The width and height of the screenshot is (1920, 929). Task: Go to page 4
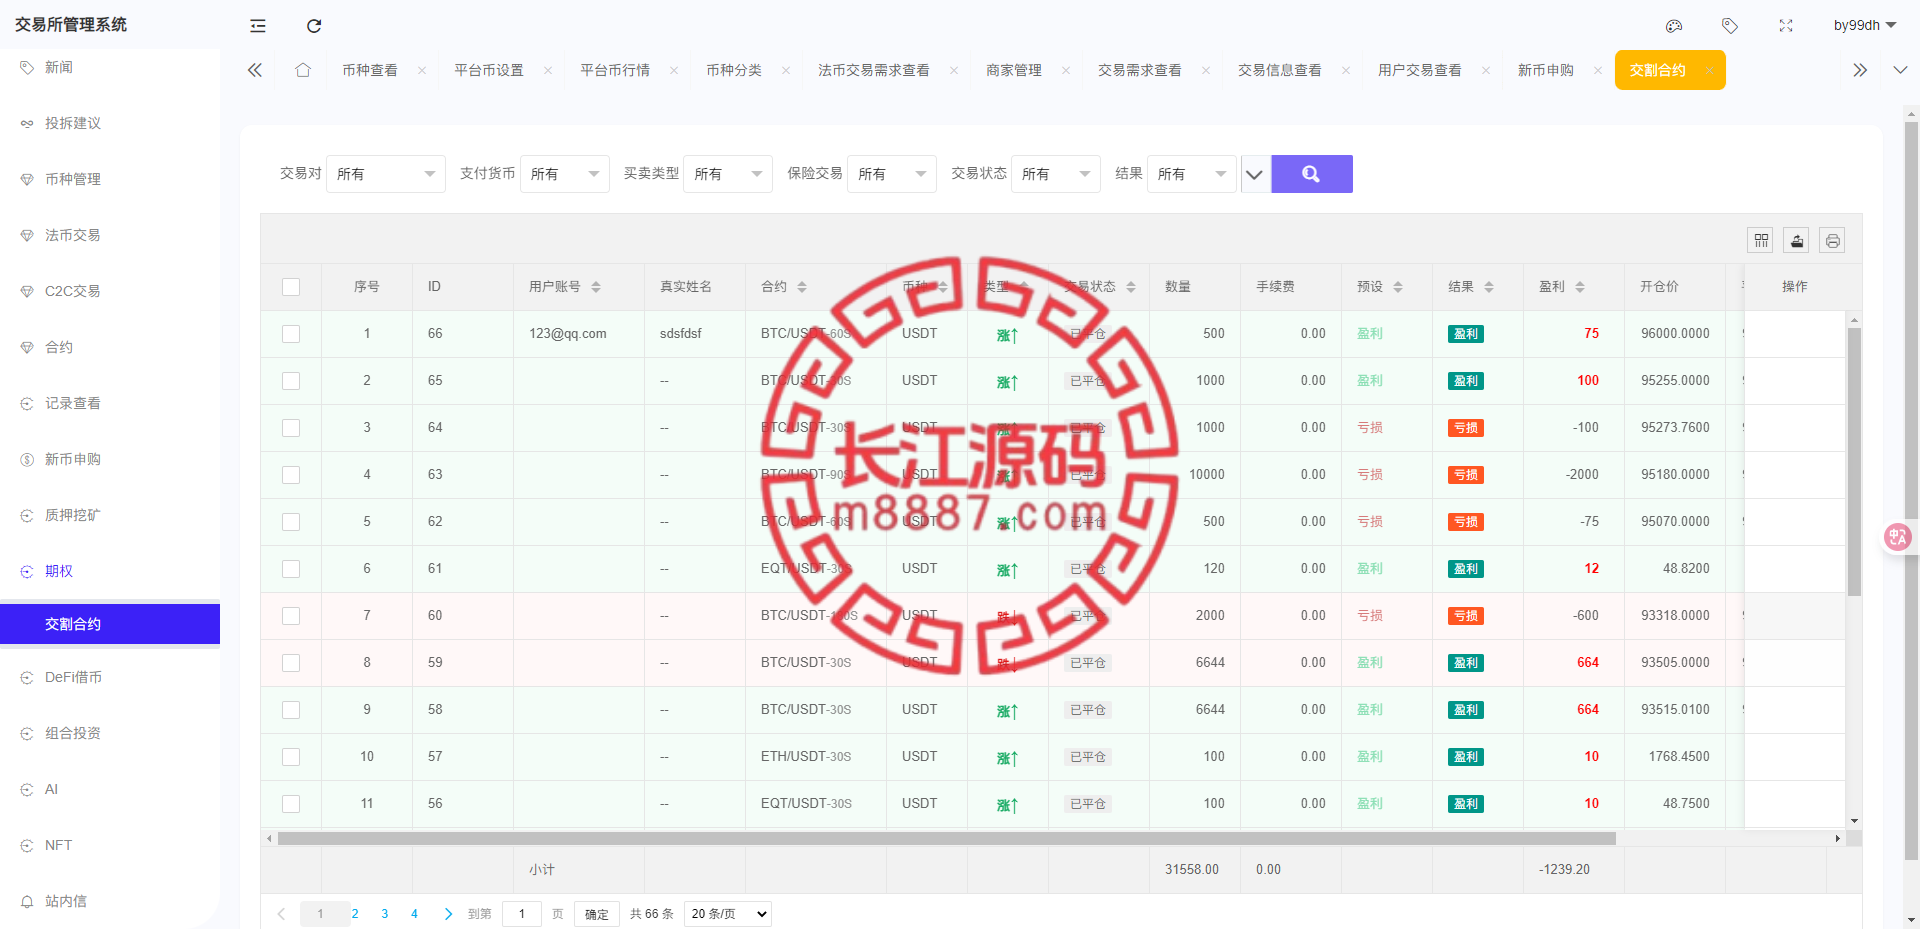414,914
